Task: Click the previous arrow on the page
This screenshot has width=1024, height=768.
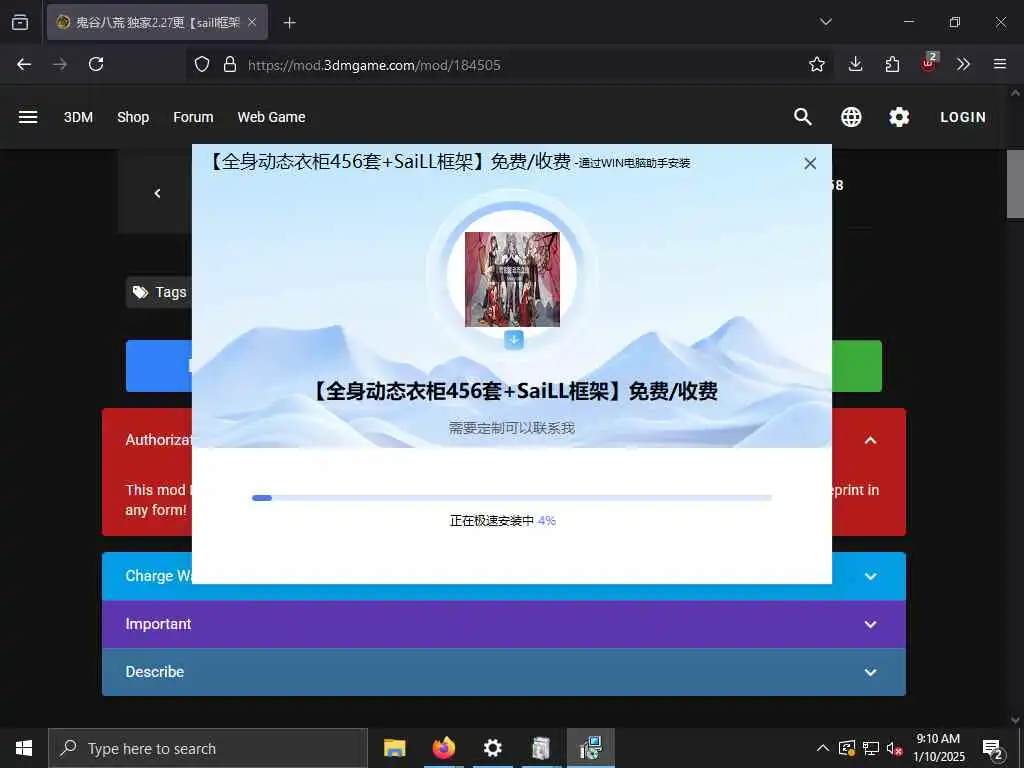Action: [157, 193]
